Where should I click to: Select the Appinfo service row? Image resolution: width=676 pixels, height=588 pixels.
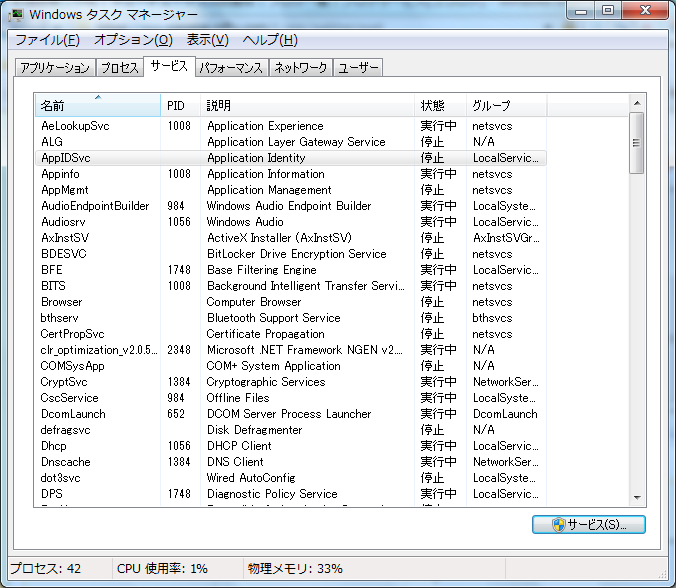pos(291,174)
